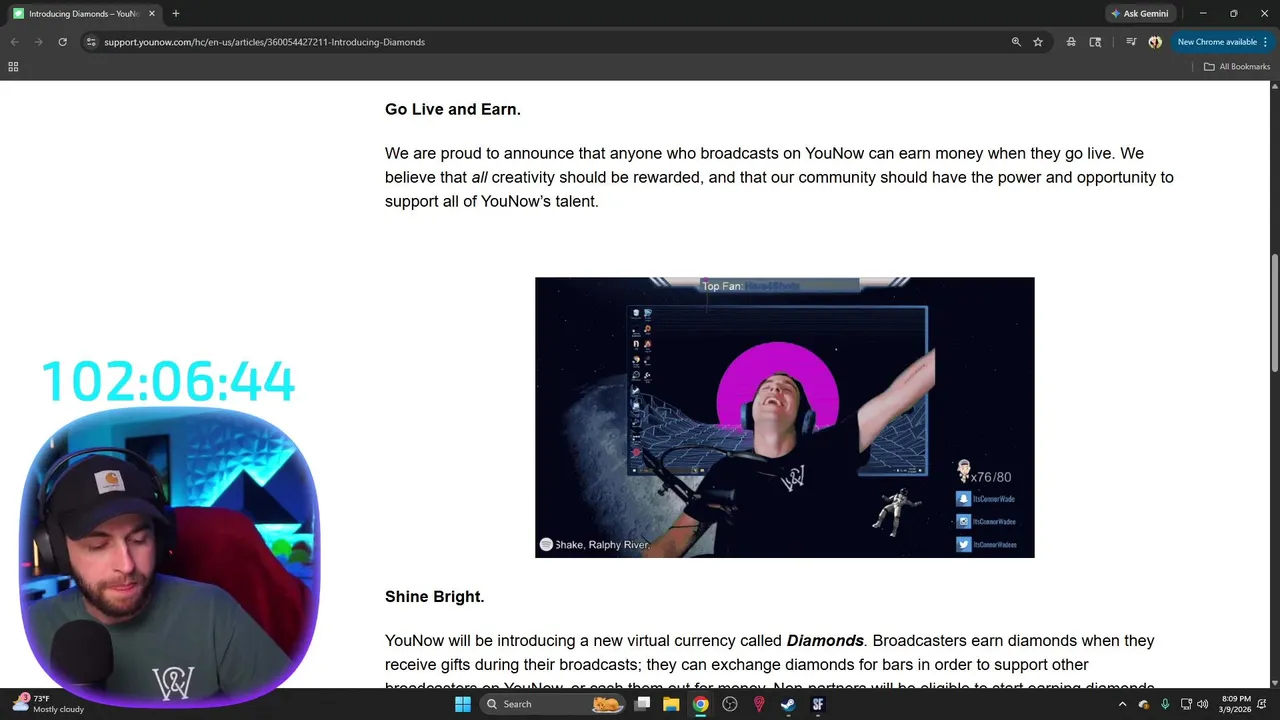
Task: Click the bold italic word "Diamonds"
Action: pos(825,640)
